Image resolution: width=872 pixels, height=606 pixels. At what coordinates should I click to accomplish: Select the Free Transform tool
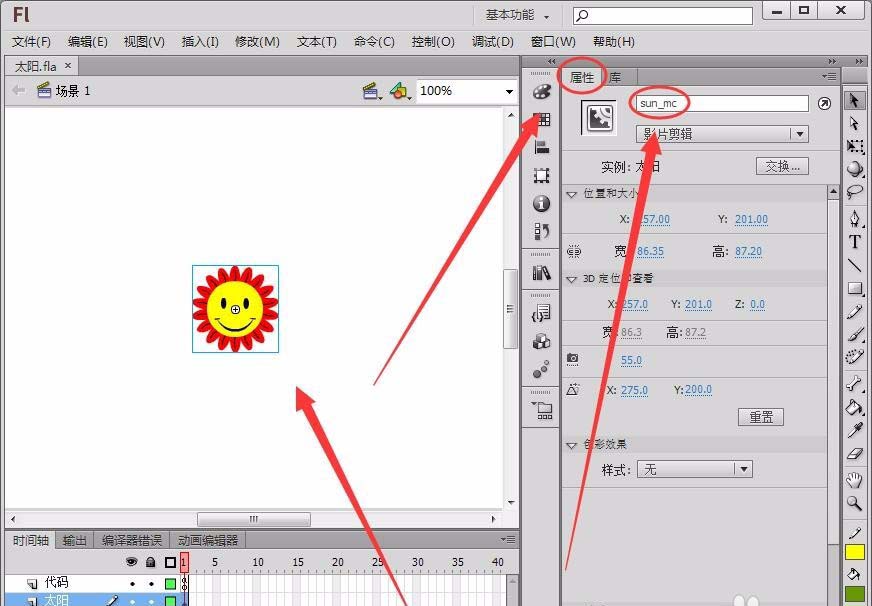[854, 146]
